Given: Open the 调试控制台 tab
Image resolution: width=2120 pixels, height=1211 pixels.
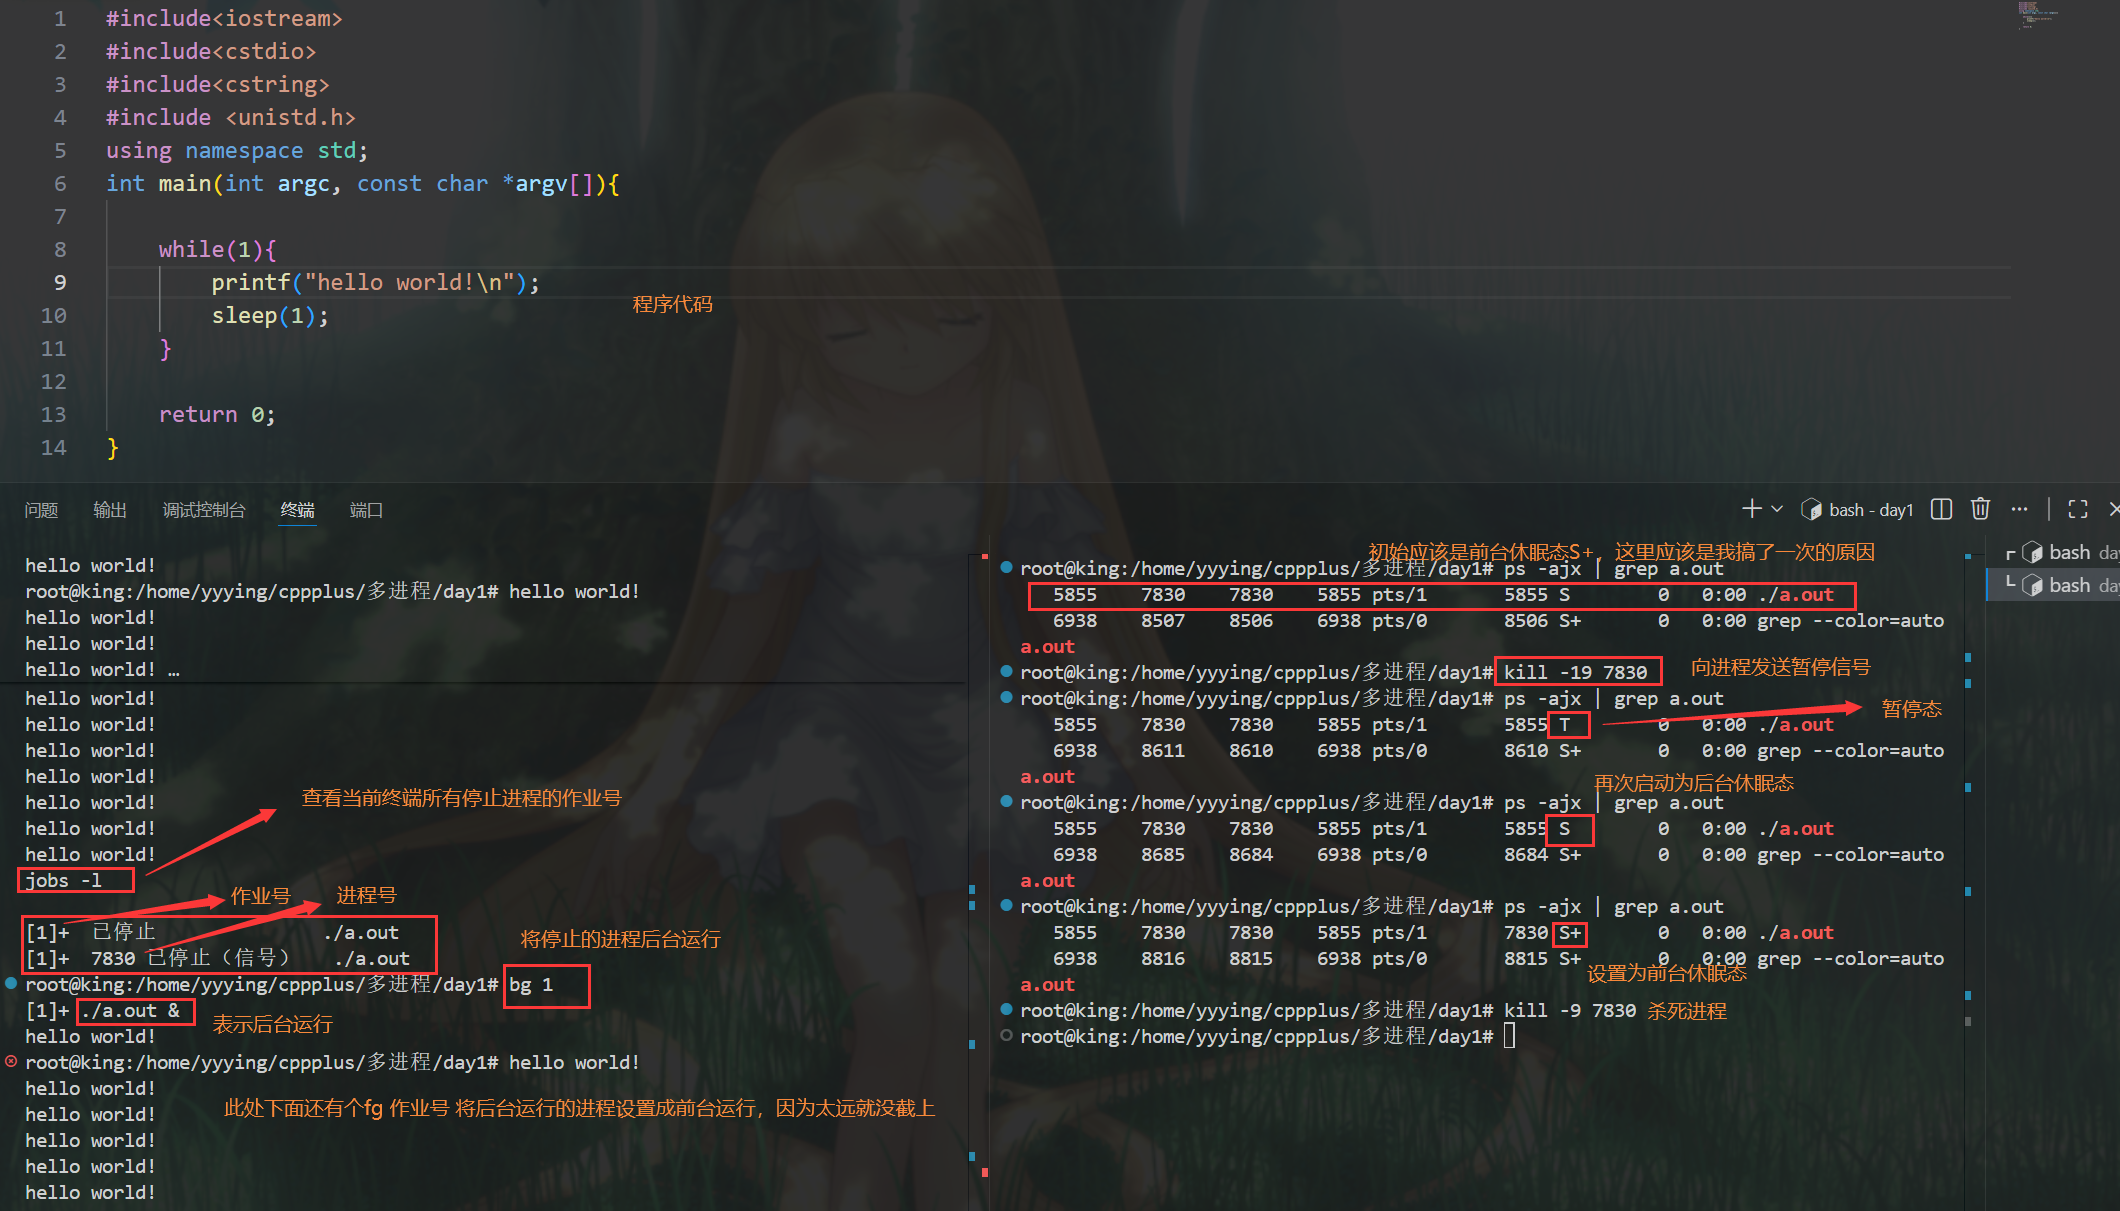Looking at the screenshot, I should pyautogui.click(x=204, y=510).
